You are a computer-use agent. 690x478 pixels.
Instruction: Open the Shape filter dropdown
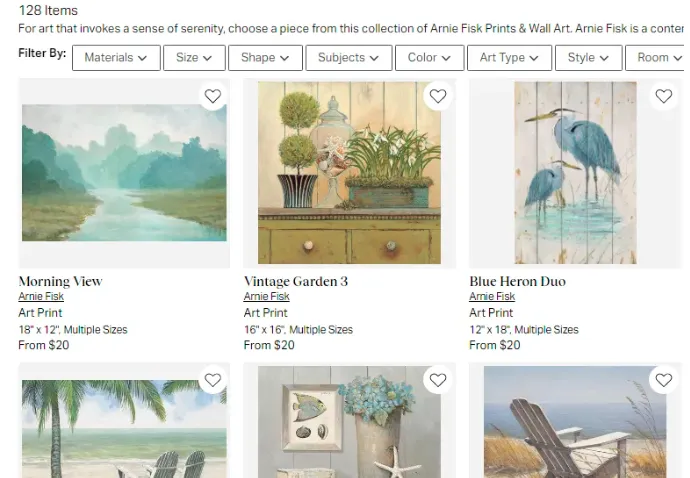(265, 58)
